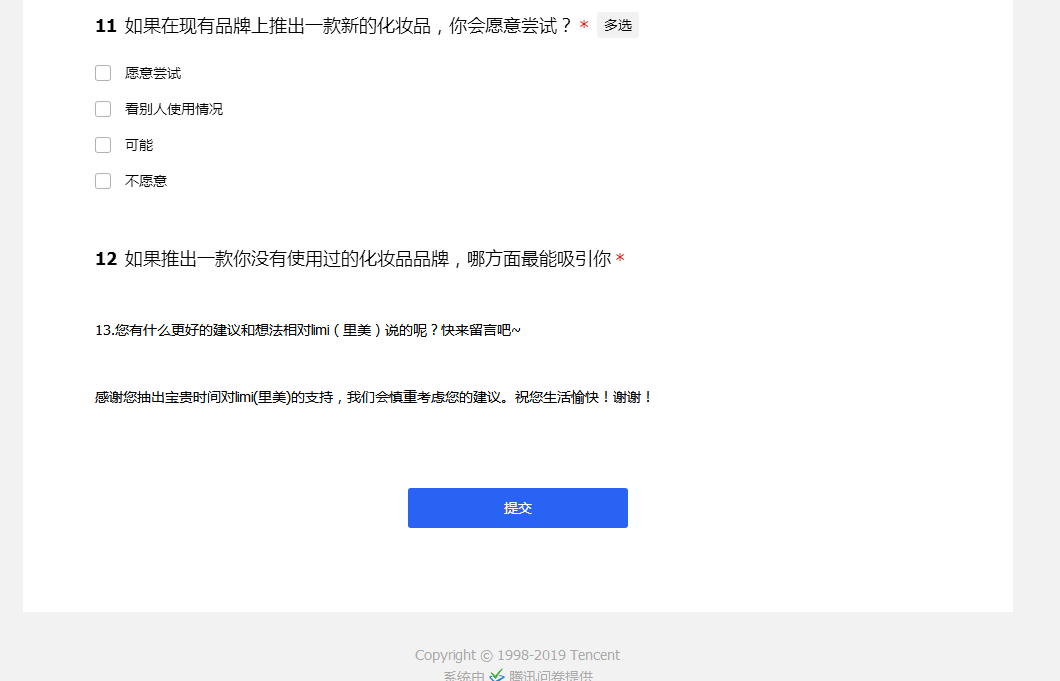Image resolution: width=1060 pixels, height=681 pixels.
Task: Click the red asterisk beside question 12
Action: (620, 261)
